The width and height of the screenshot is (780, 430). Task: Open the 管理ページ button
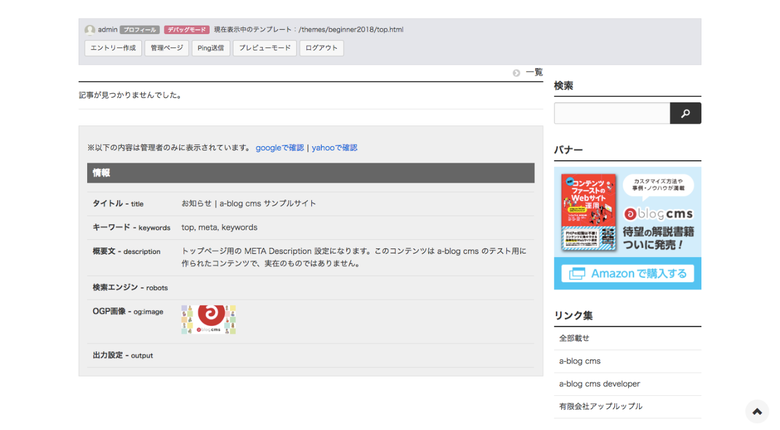coord(167,48)
